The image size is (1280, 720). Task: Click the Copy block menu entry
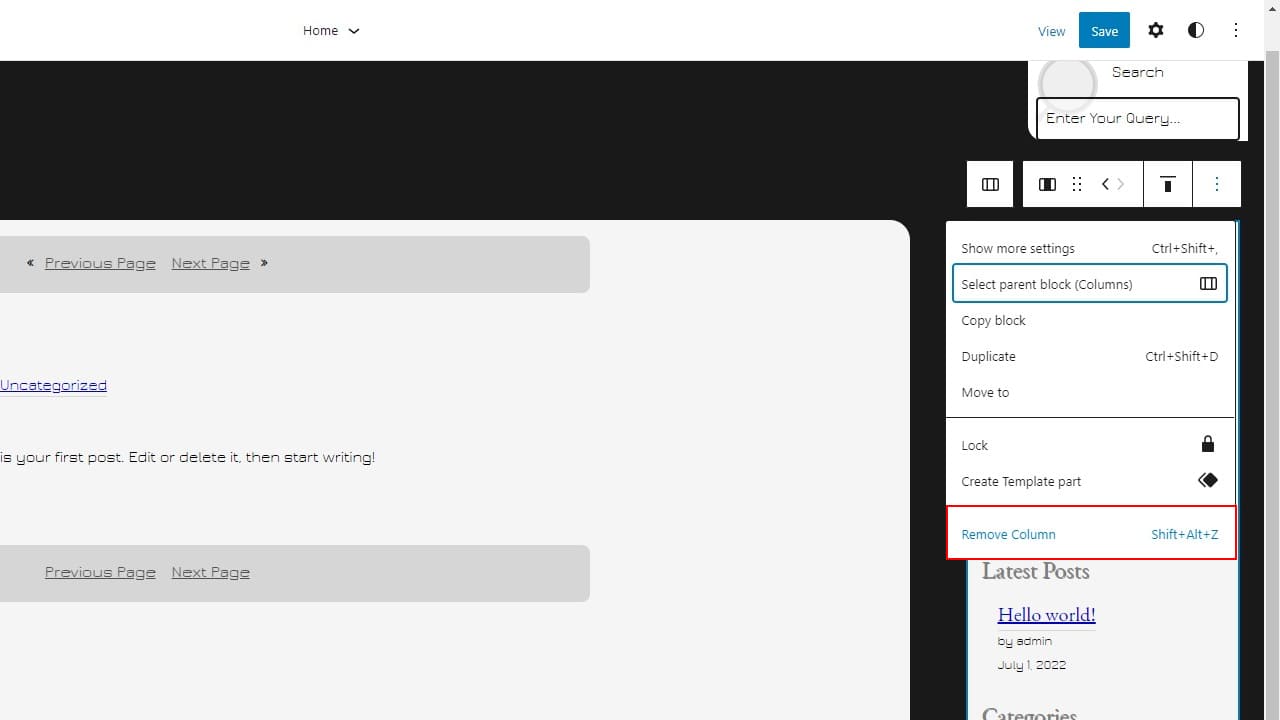(993, 320)
